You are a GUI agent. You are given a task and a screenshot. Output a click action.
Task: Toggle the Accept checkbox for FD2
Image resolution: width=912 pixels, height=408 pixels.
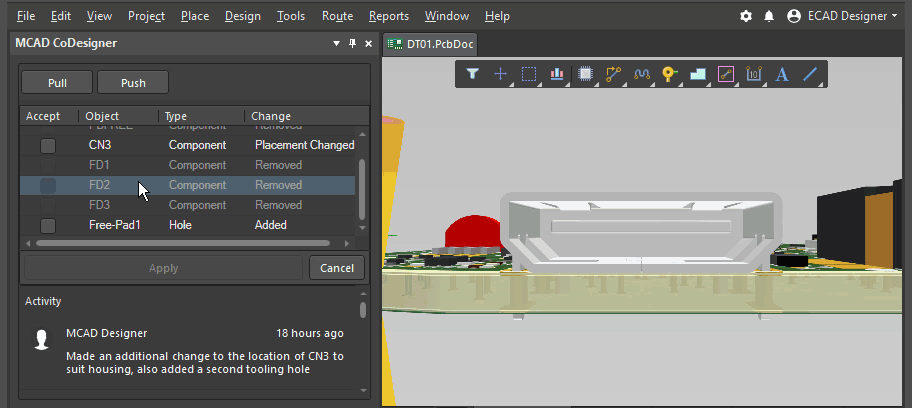(x=47, y=185)
